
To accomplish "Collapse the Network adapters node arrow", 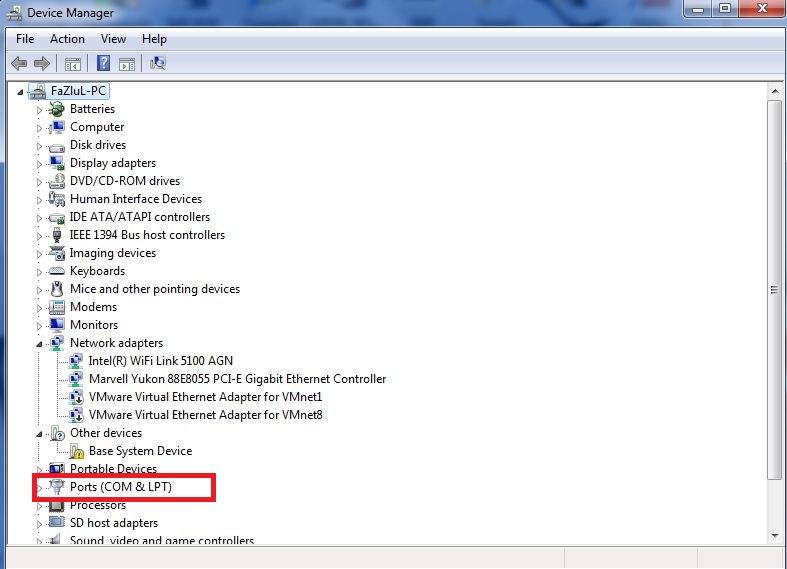I will pos(39,344).
